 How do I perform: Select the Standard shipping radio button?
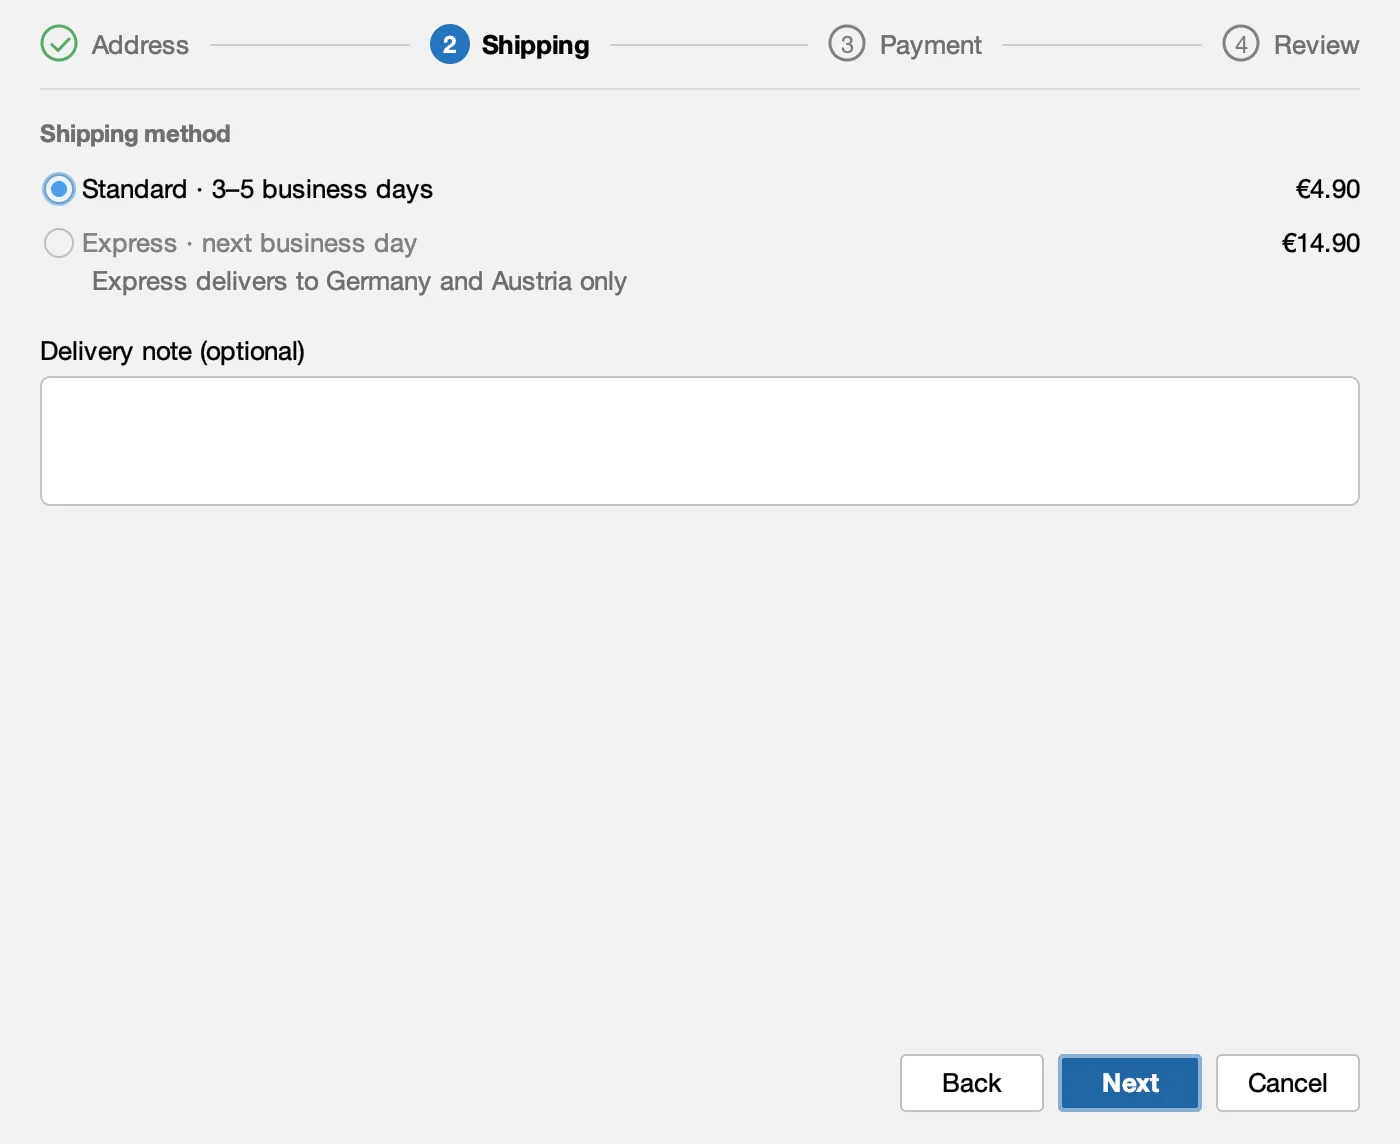pos(59,189)
